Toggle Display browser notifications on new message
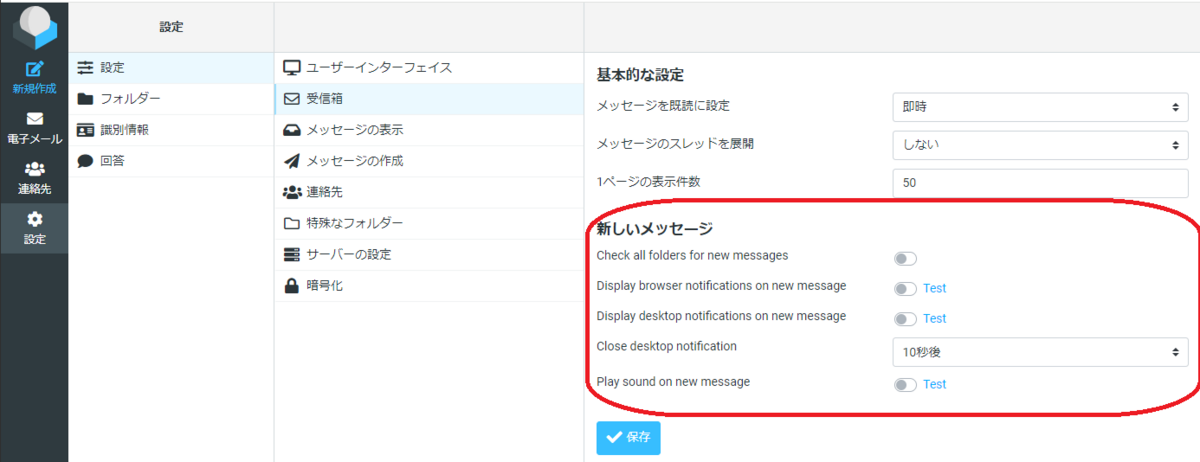 [905, 289]
